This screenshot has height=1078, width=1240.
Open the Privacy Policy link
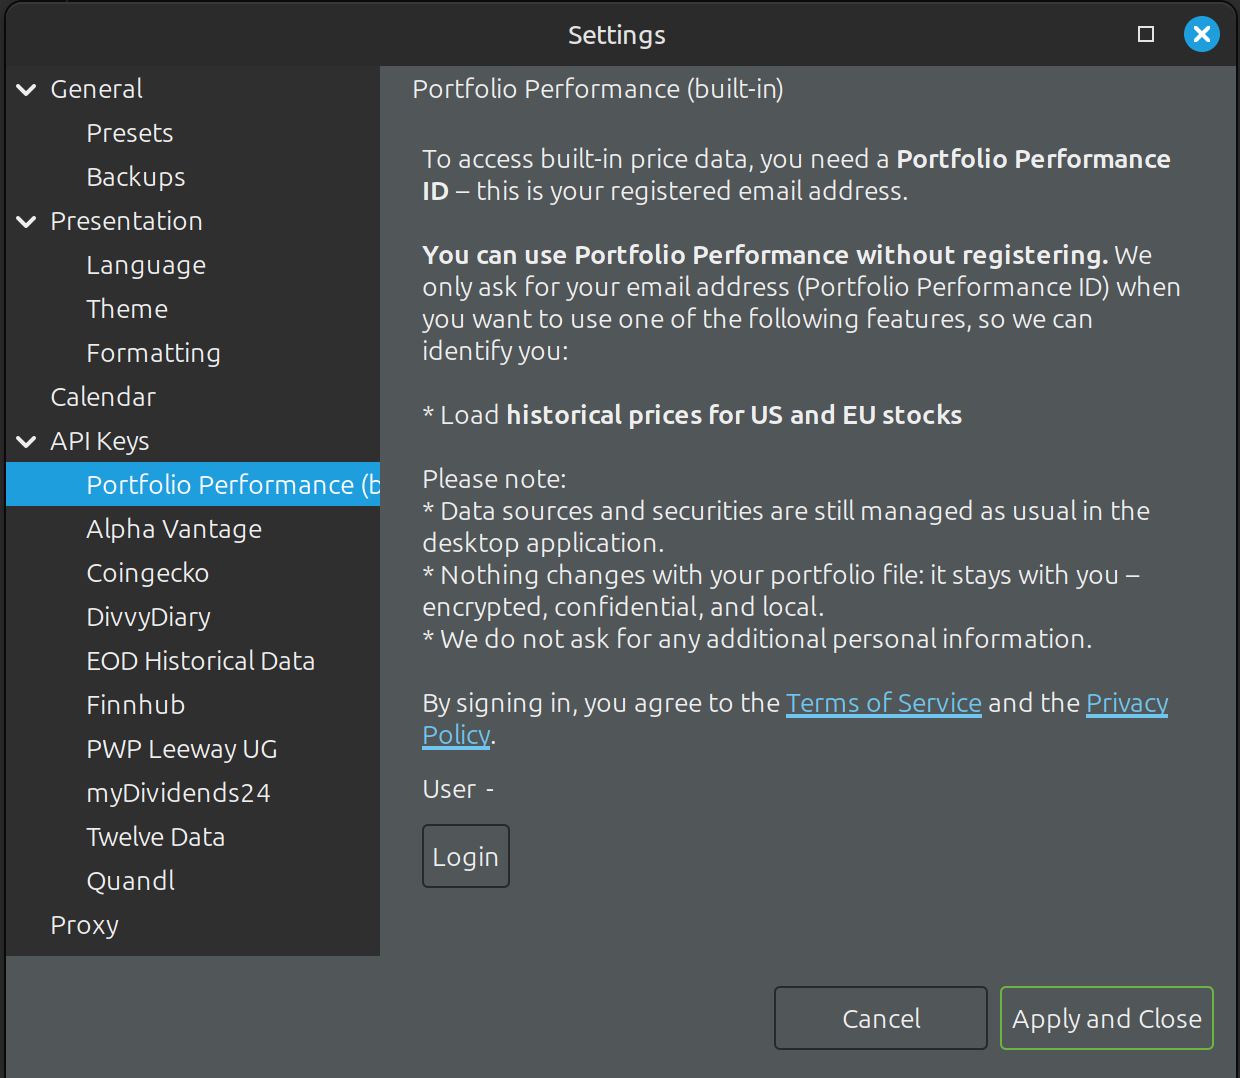tap(1127, 703)
